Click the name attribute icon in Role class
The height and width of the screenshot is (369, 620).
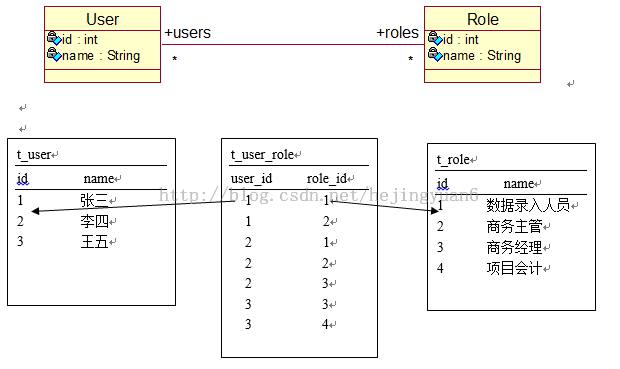click(x=435, y=55)
